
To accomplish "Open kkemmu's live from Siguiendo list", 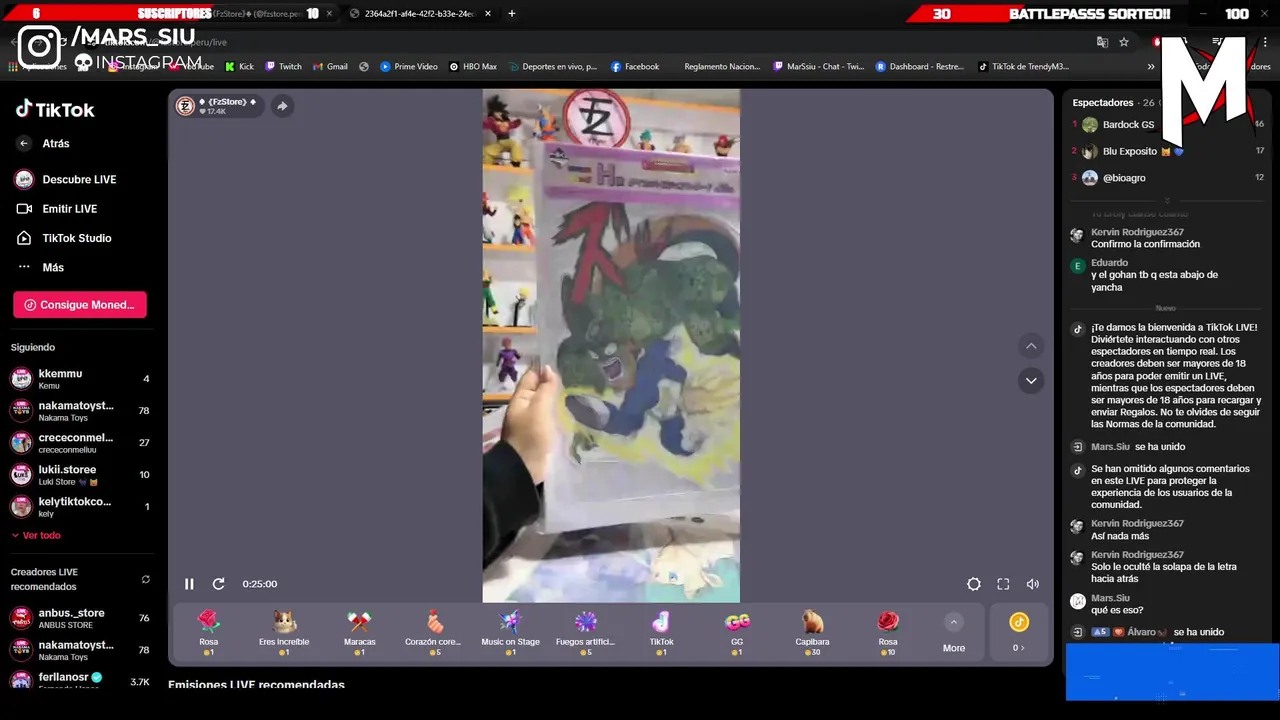I will pyautogui.click(x=80, y=379).
